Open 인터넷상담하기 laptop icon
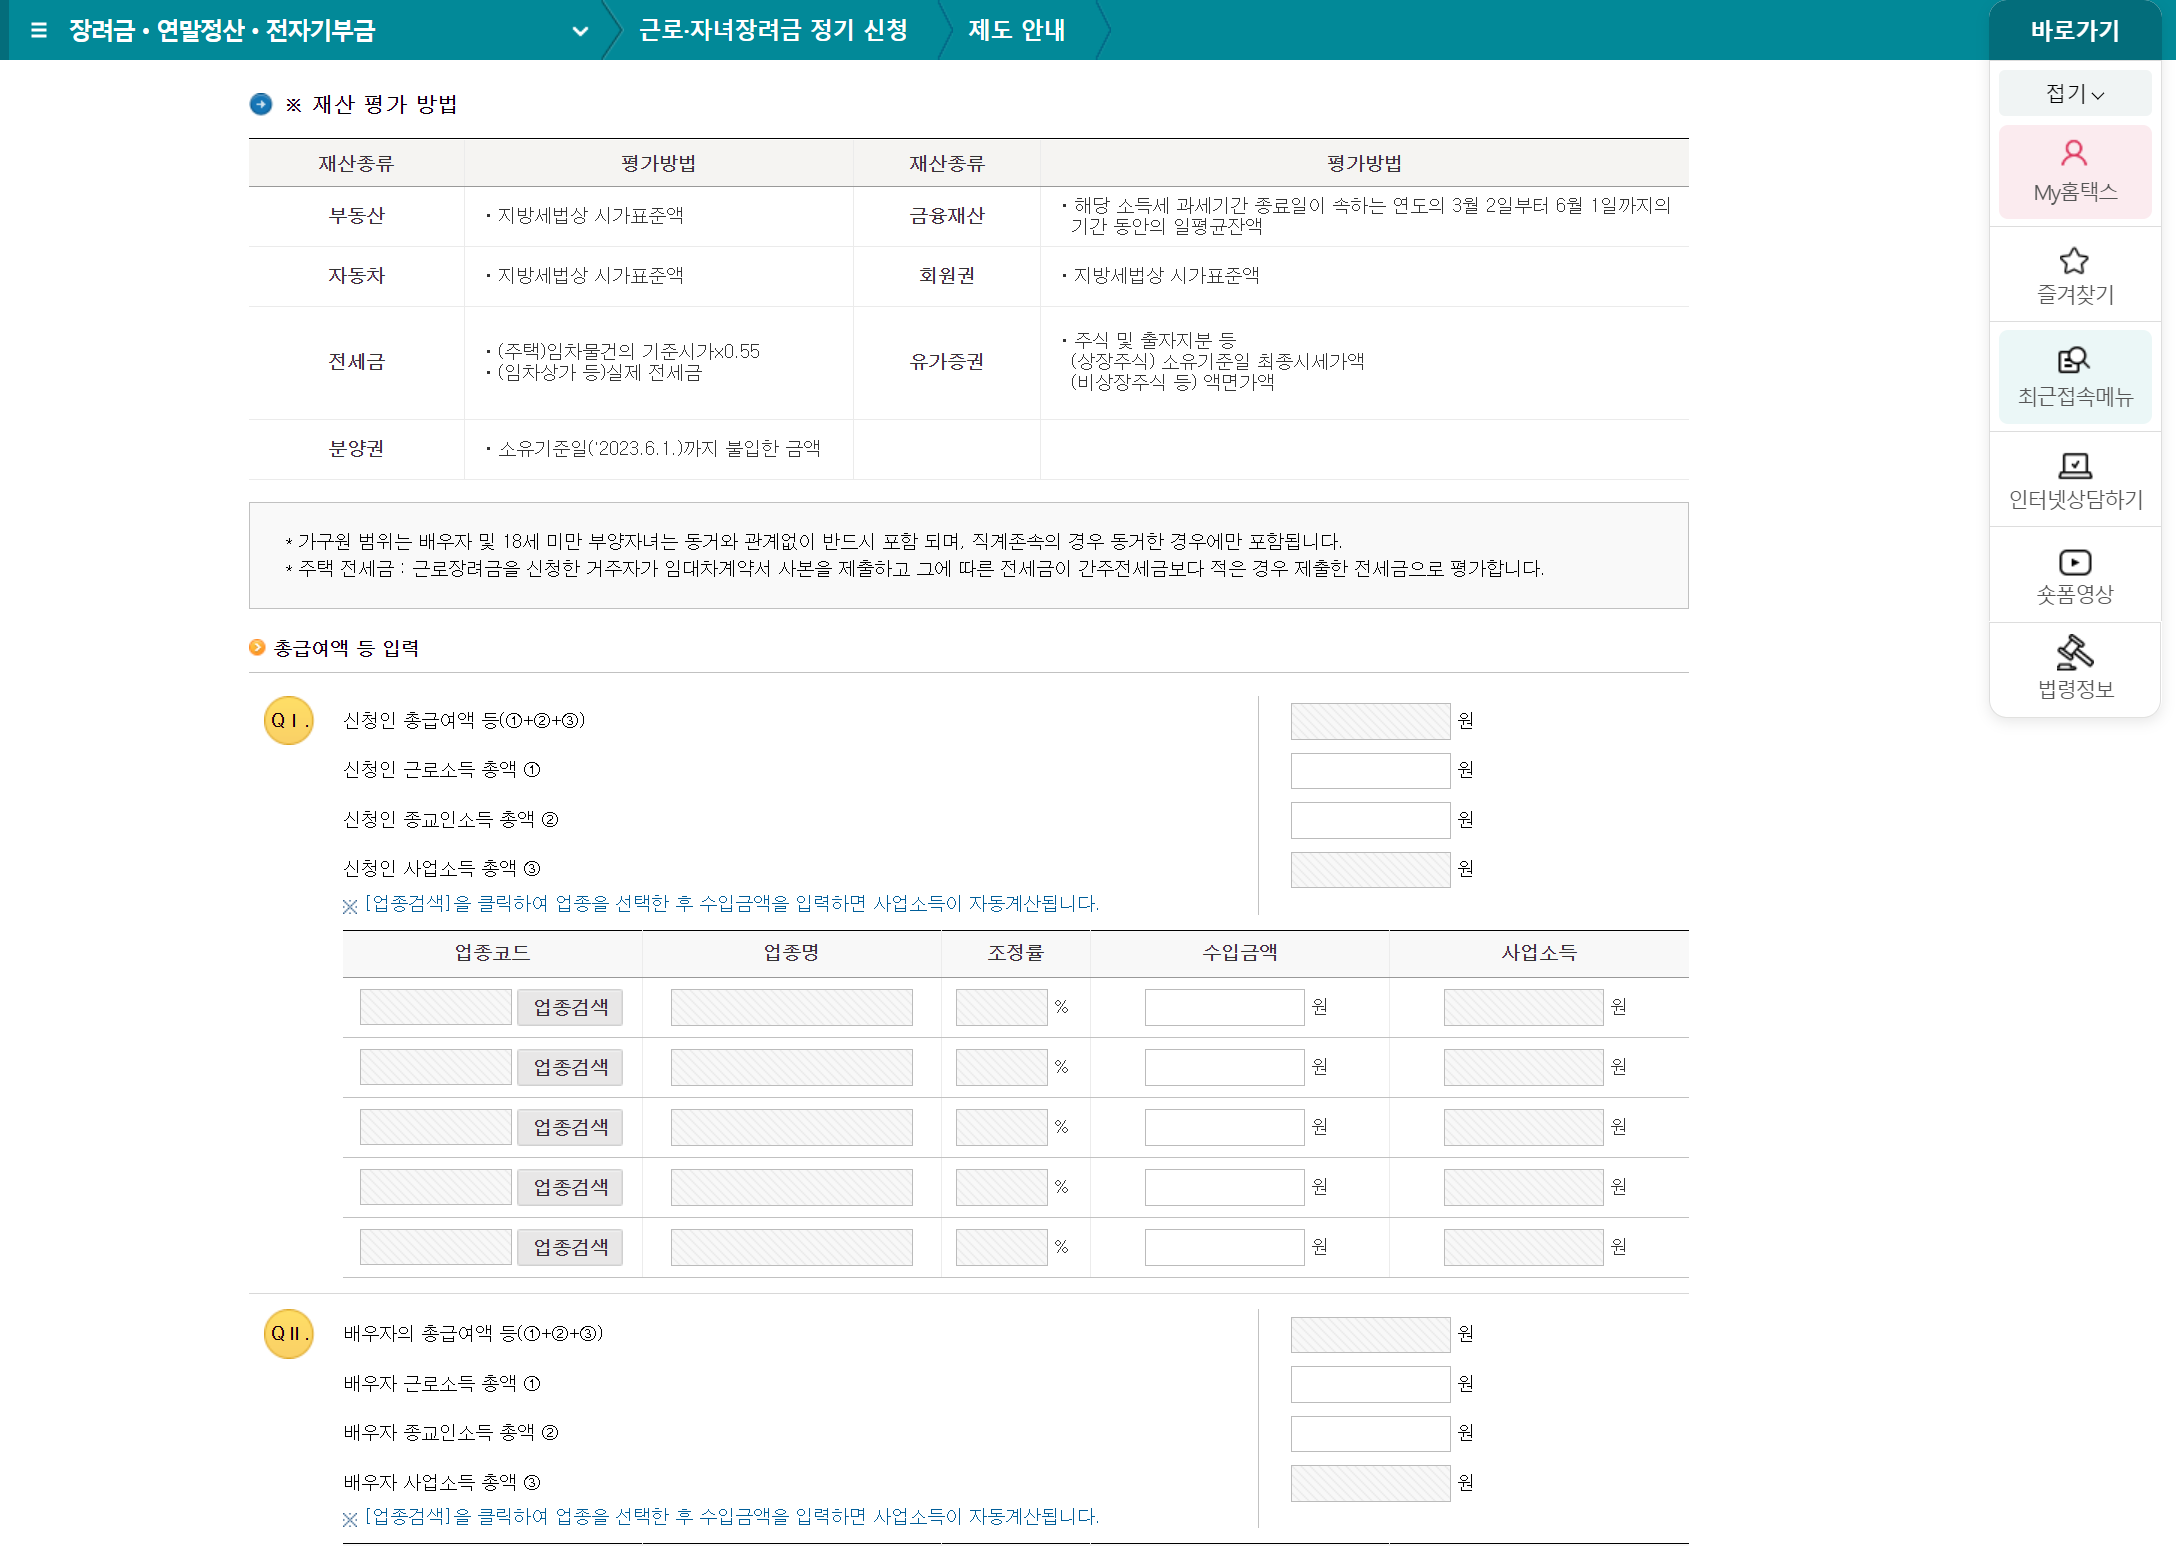The image size is (2176, 1546). pyautogui.click(x=2074, y=465)
